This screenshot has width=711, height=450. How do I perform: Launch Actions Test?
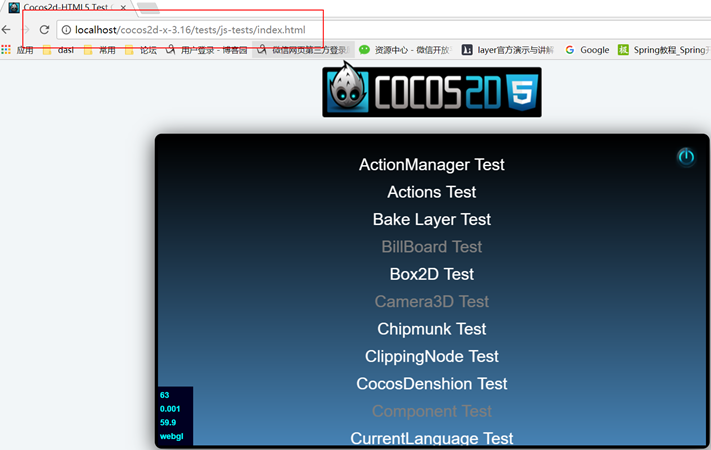coord(432,192)
